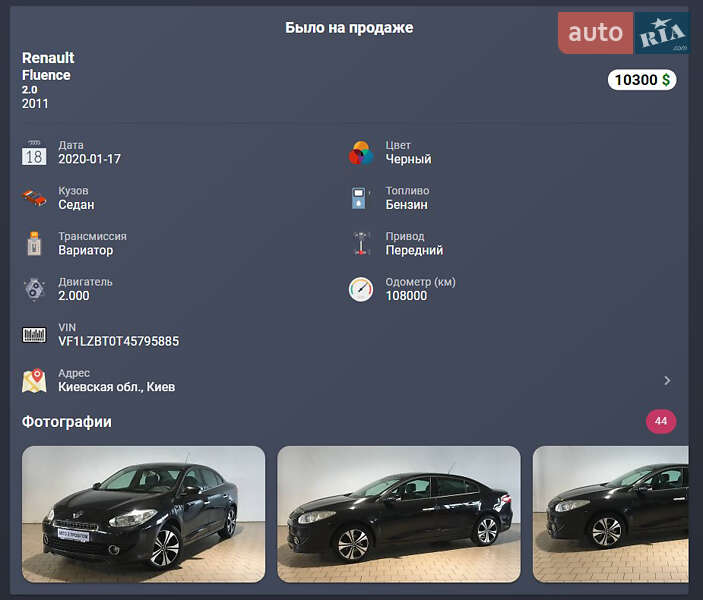Click the address Киевская обл., Киев
This screenshot has width=703, height=600.
pos(117,387)
